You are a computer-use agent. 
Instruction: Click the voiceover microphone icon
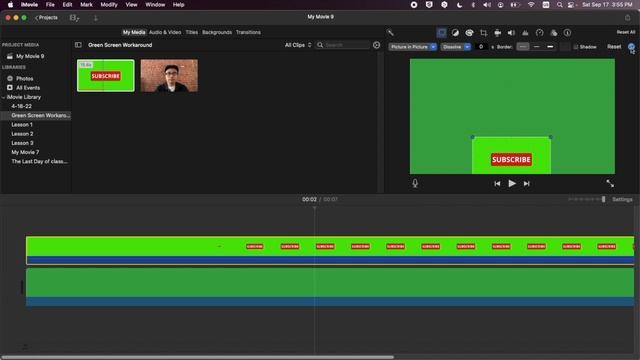(x=415, y=184)
